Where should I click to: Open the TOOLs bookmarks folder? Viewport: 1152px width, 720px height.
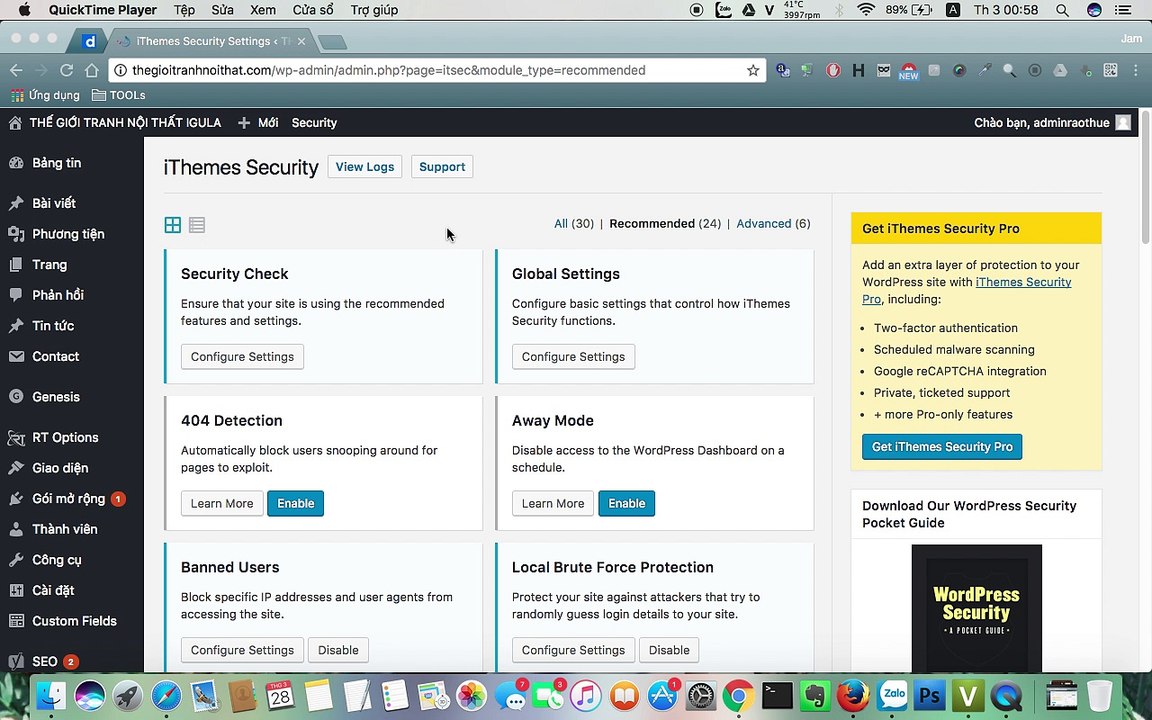click(118, 96)
